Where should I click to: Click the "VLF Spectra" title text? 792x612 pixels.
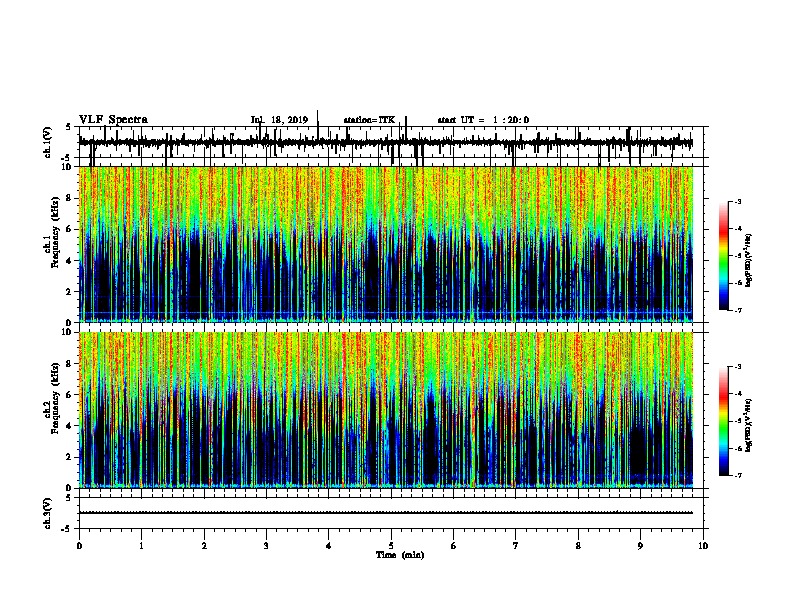point(113,120)
